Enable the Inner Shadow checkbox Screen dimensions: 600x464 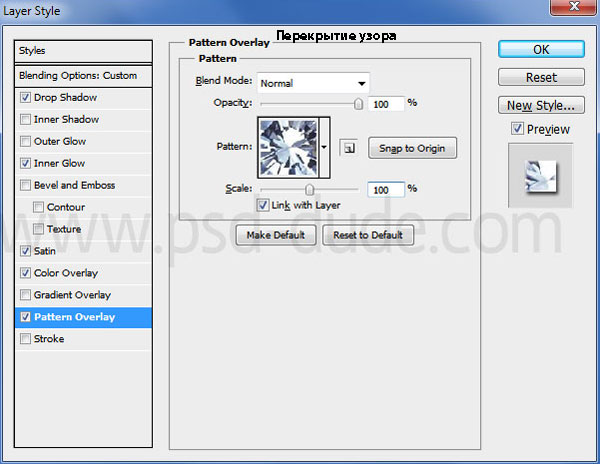point(25,120)
